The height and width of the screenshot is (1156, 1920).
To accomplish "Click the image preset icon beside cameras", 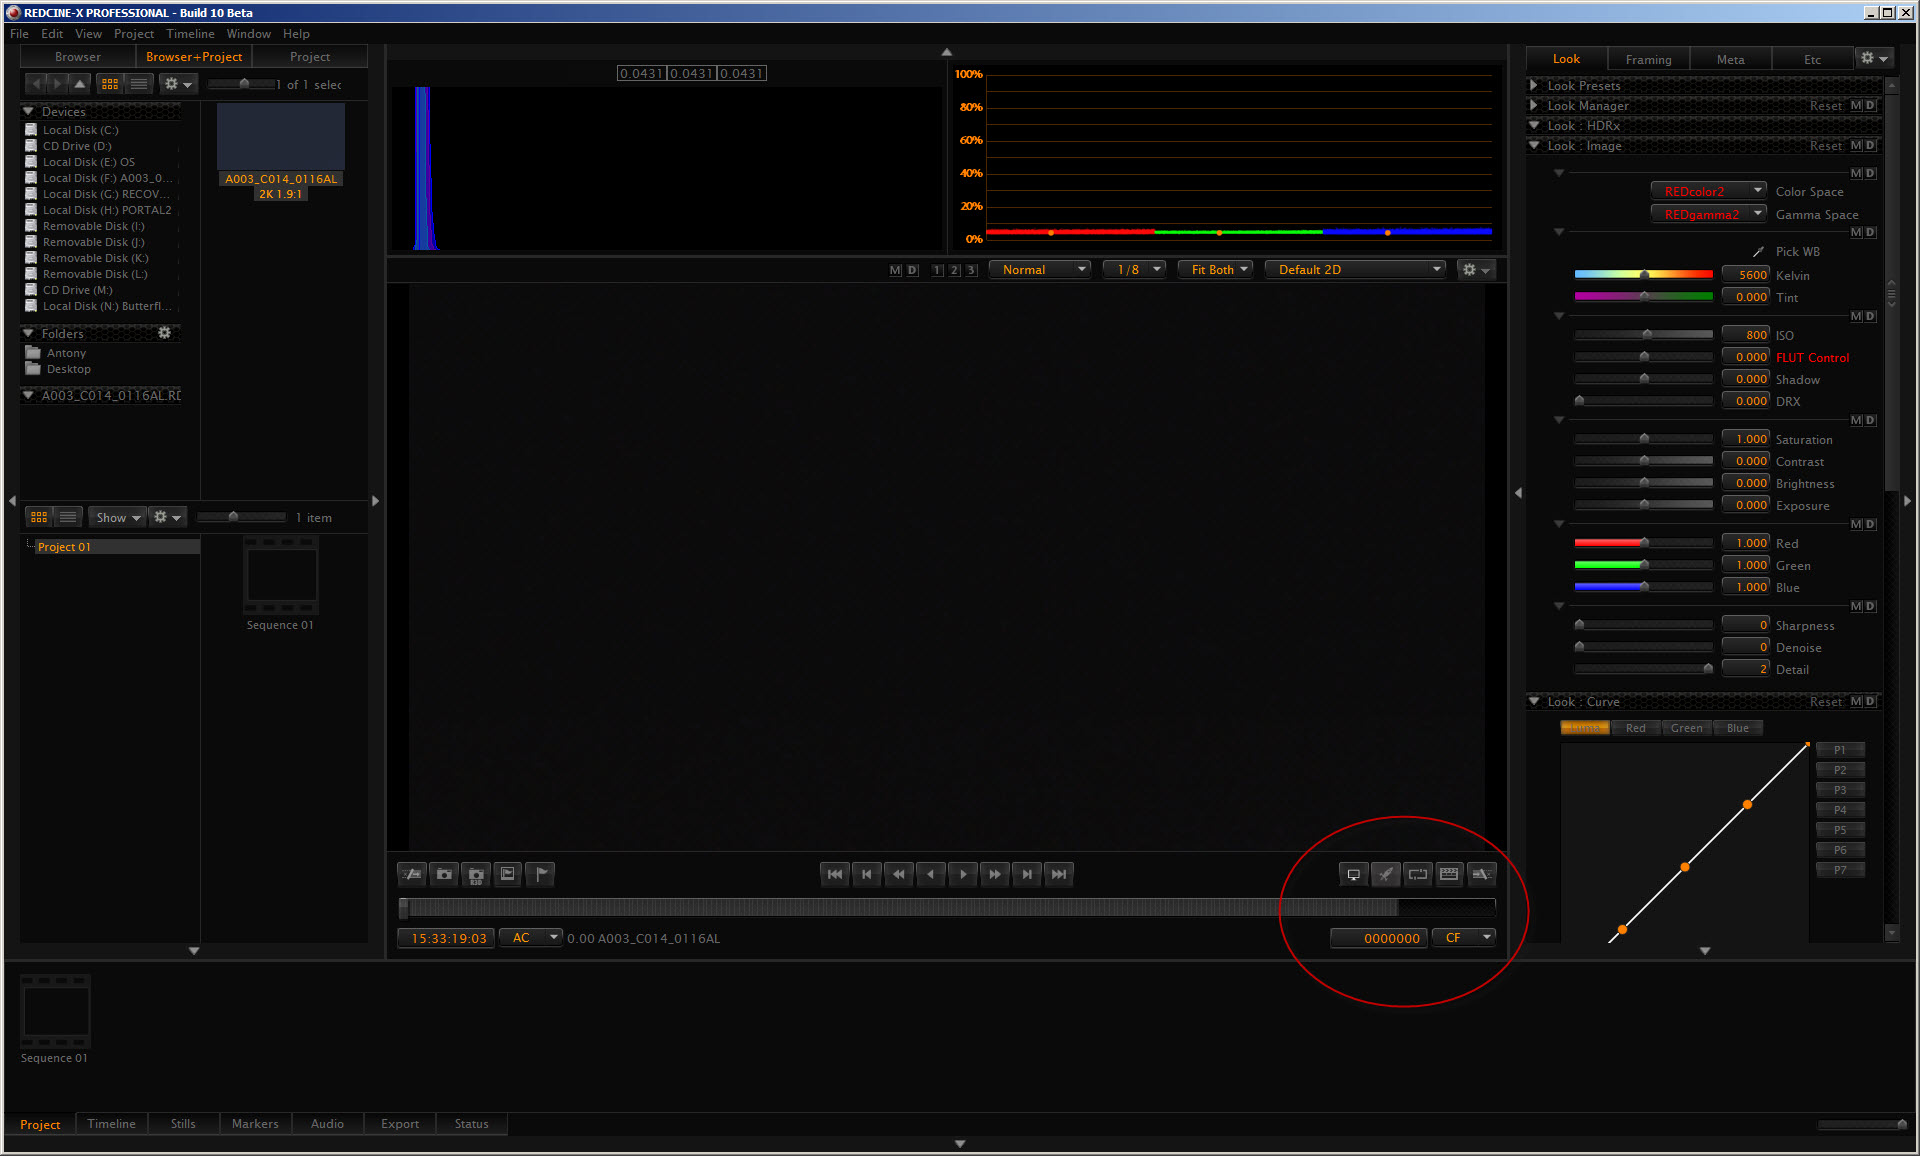I will (508, 874).
